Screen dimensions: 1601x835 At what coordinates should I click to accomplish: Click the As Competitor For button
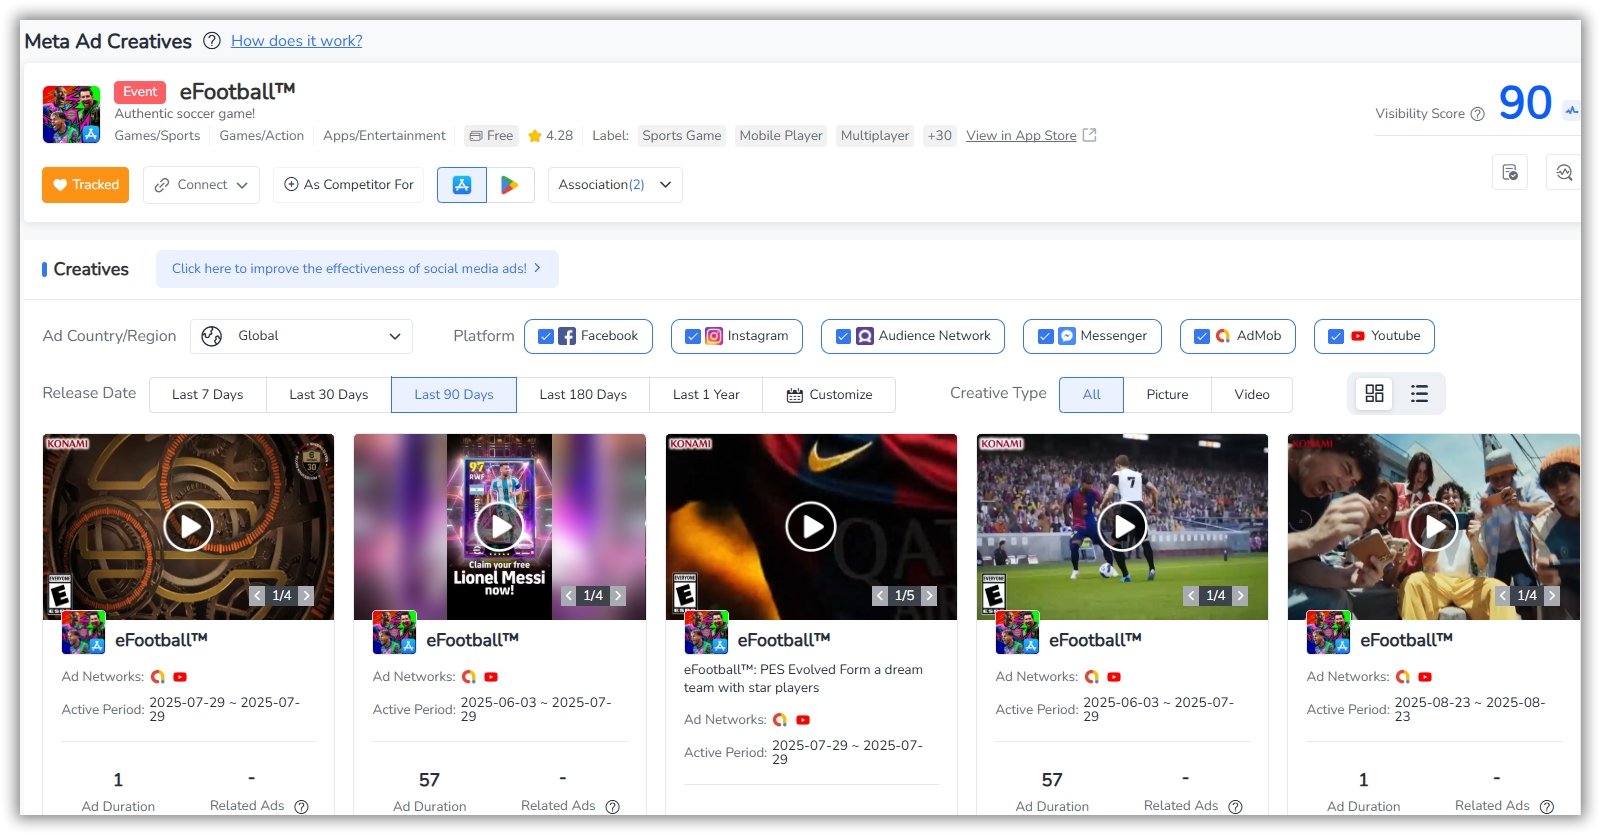349,185
